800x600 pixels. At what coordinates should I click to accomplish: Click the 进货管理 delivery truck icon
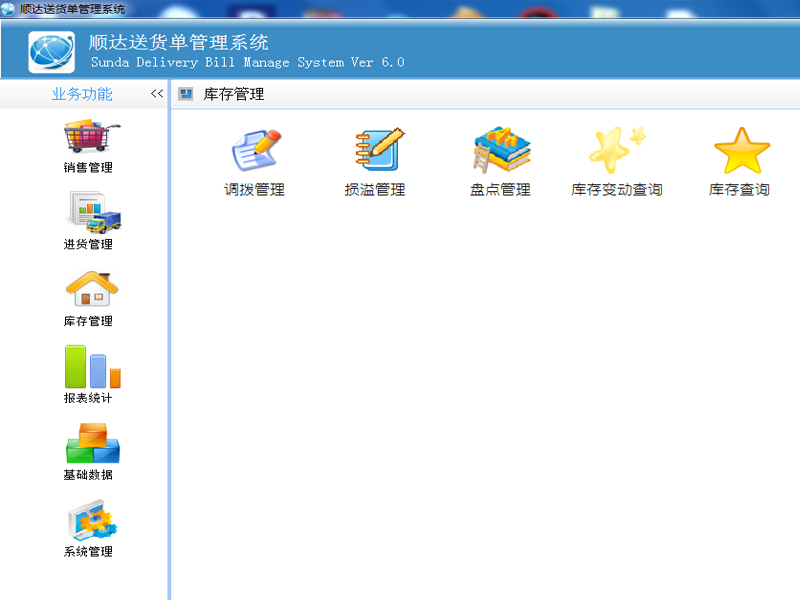tap(92, 212)
